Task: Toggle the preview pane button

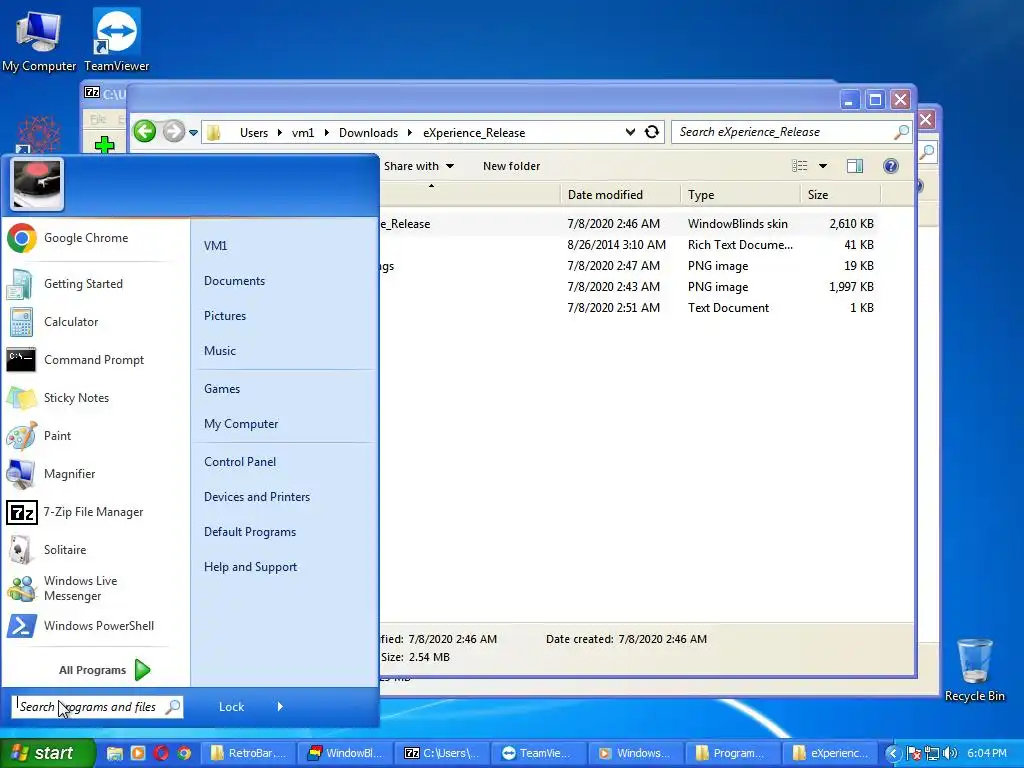Action: 855,166
